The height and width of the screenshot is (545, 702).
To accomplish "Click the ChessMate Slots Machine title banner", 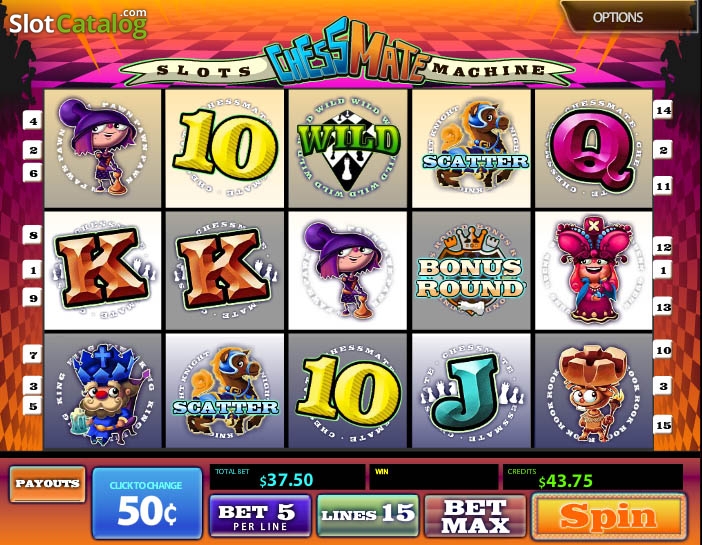I will click(347, 56).
